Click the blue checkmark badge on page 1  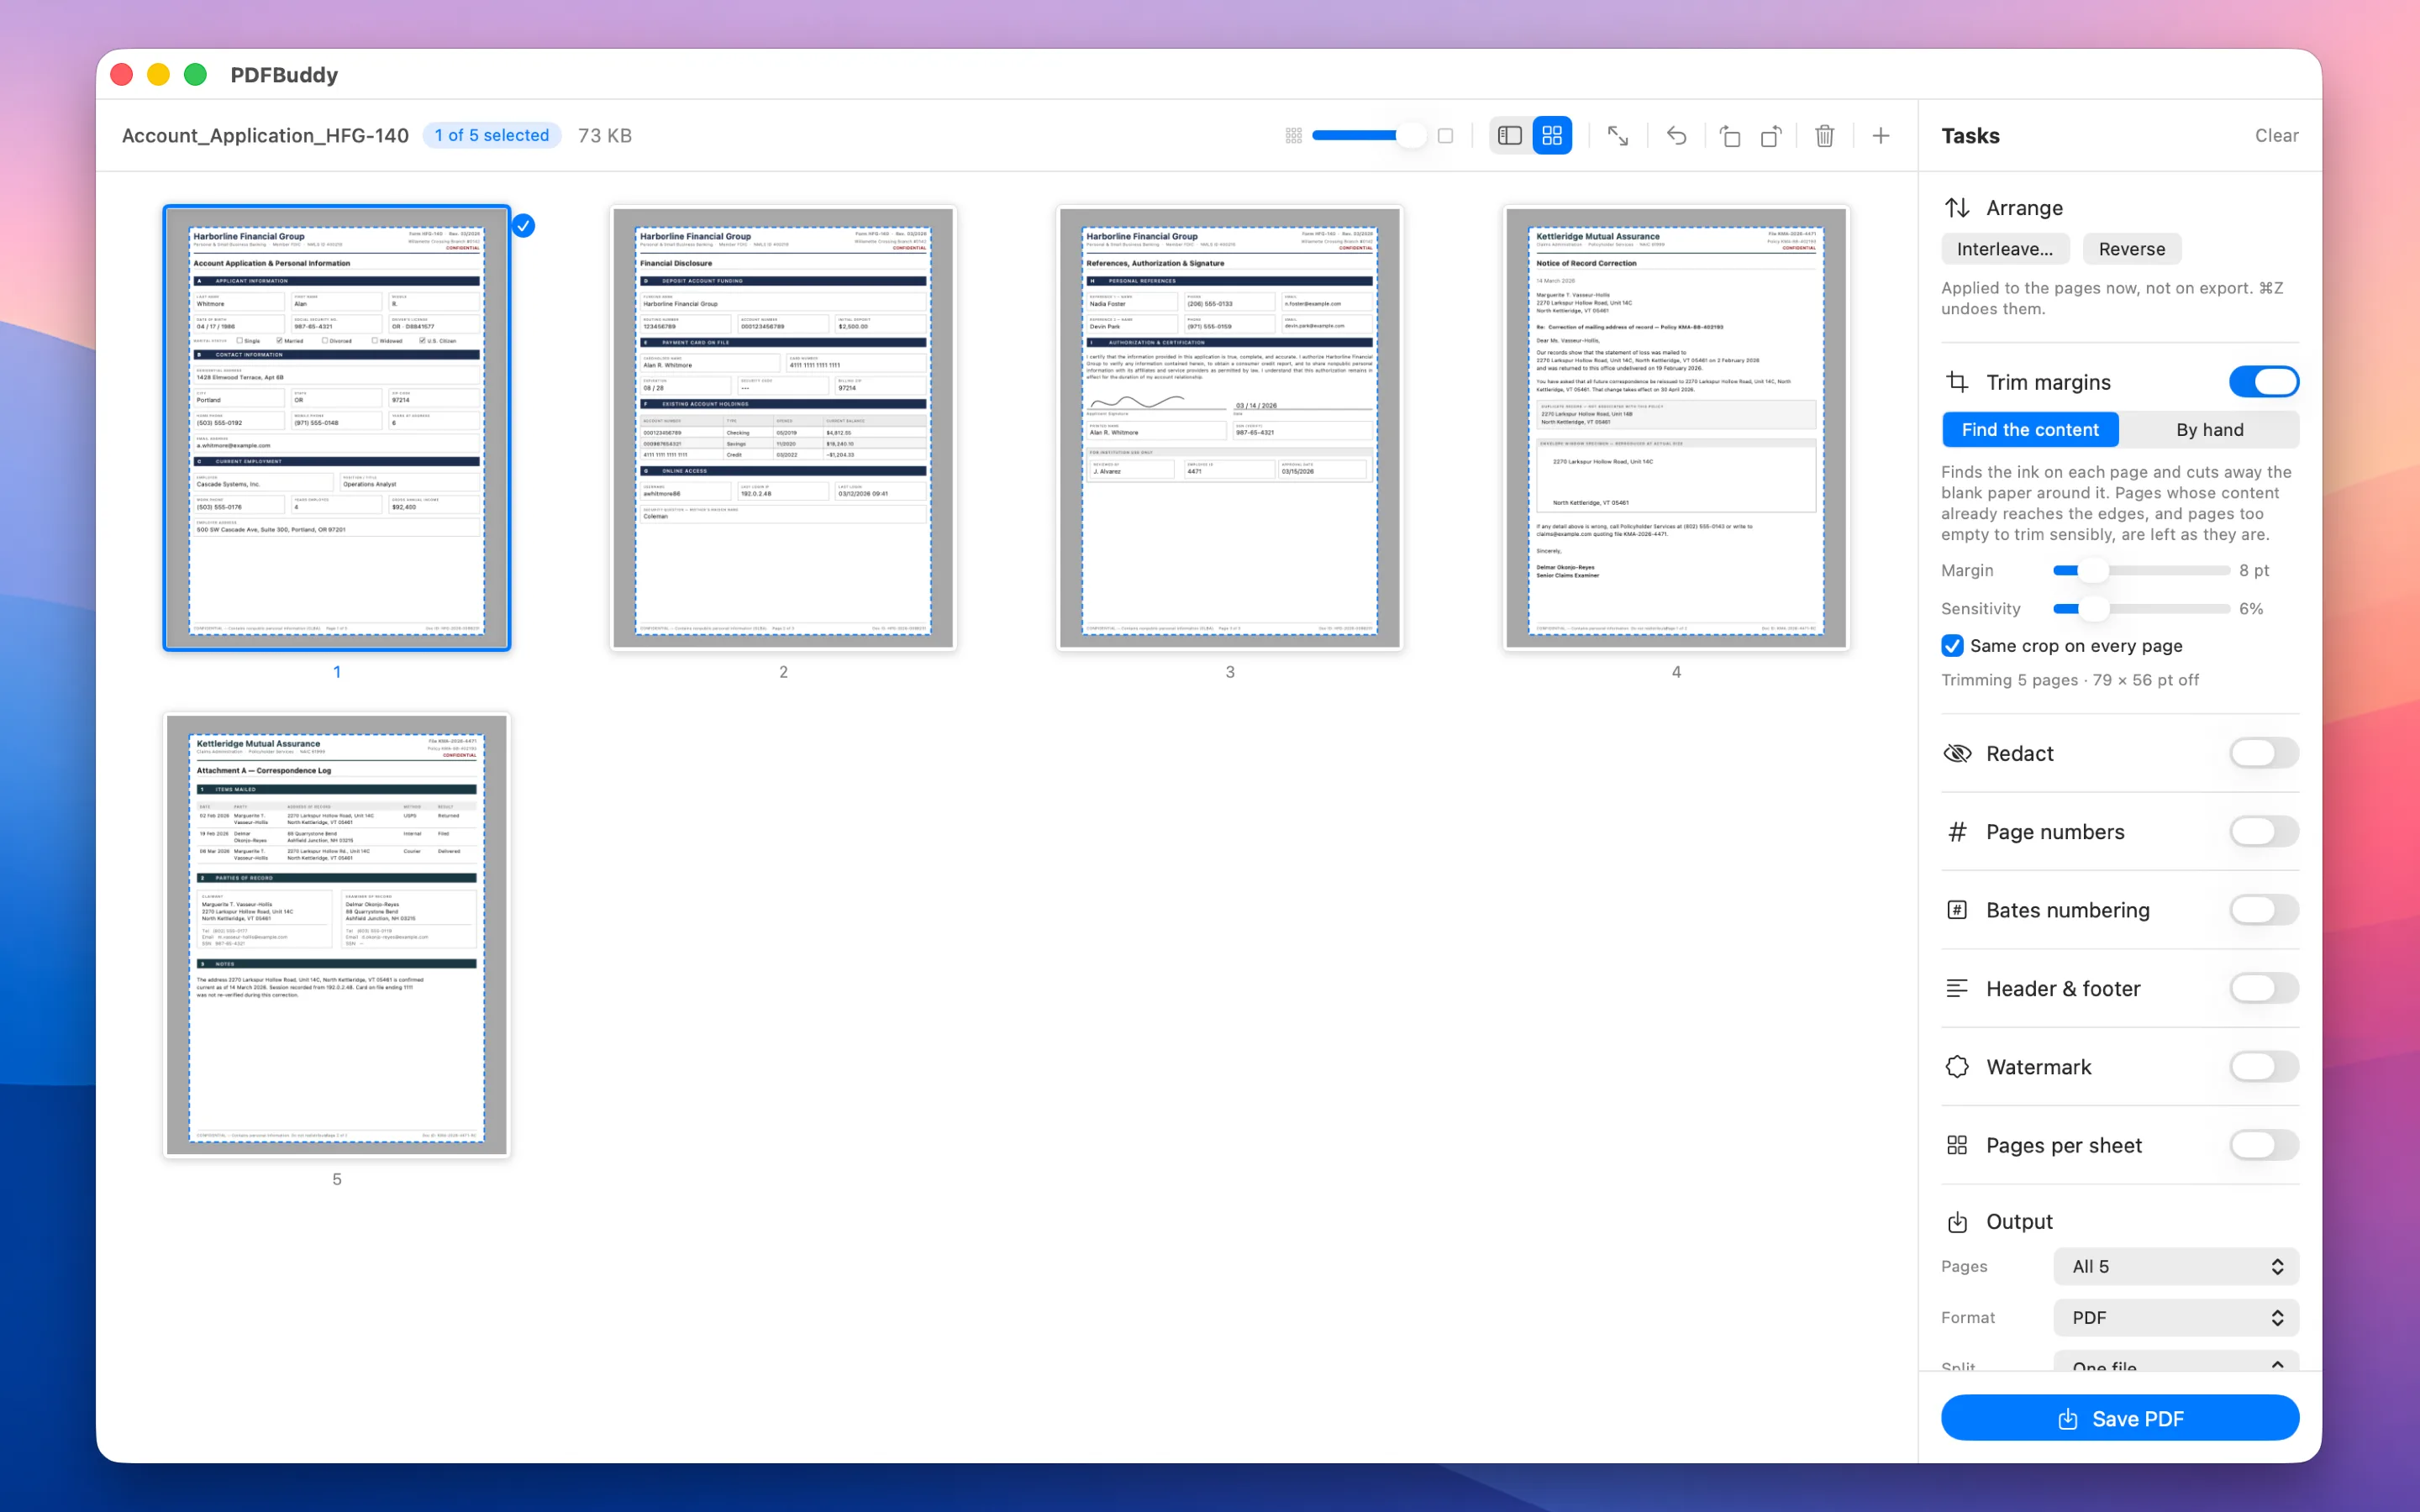point(523,226)
